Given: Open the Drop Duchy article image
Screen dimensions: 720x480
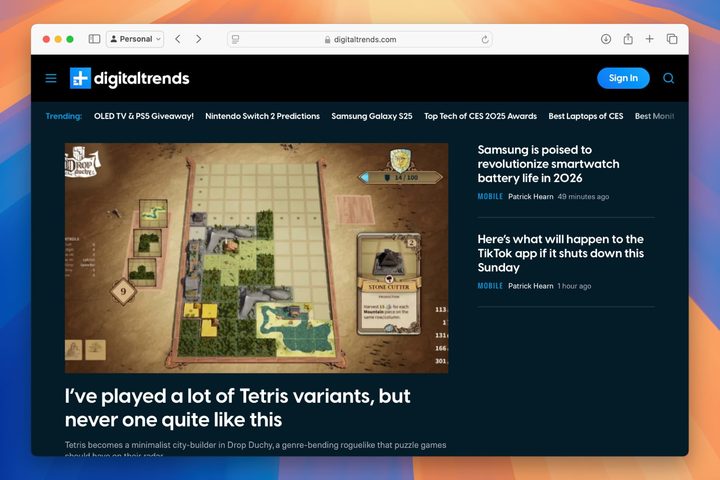Looking at the screenshot, I should click(x=256, y=258).
